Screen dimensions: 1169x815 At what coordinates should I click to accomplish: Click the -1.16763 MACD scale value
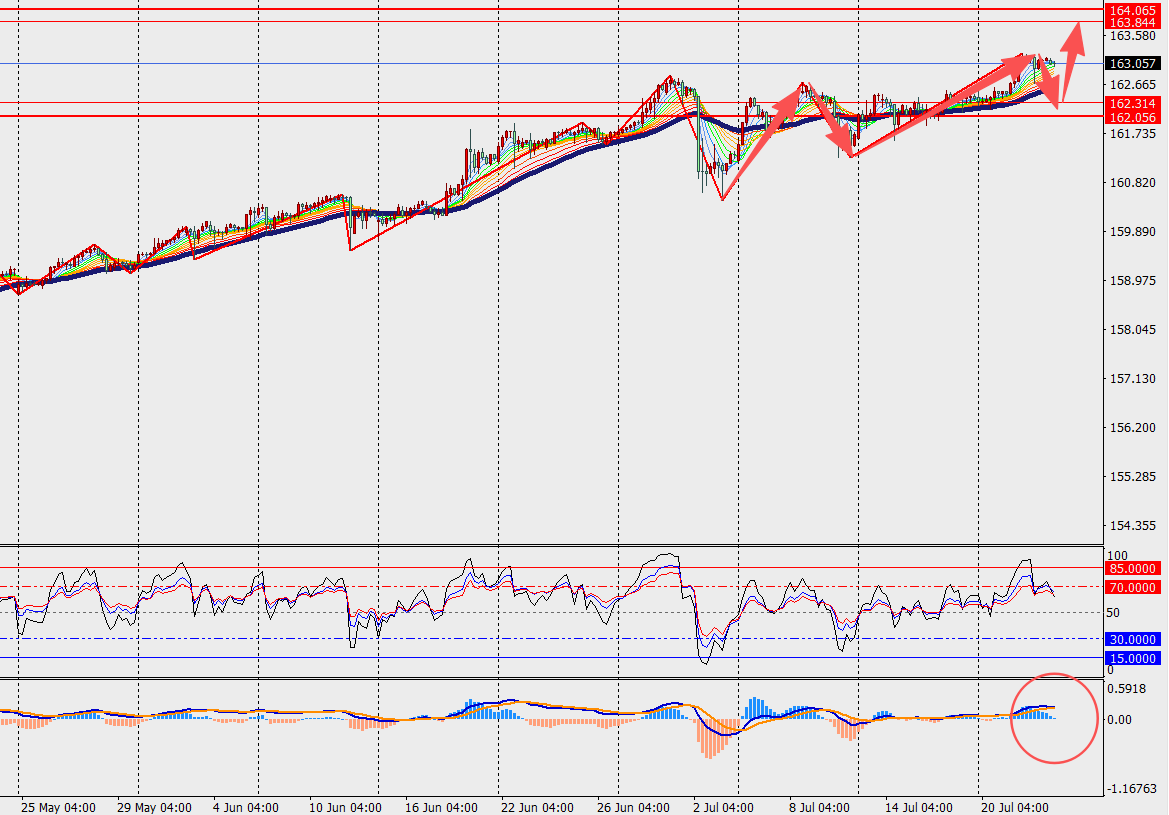pos(1132,788)
